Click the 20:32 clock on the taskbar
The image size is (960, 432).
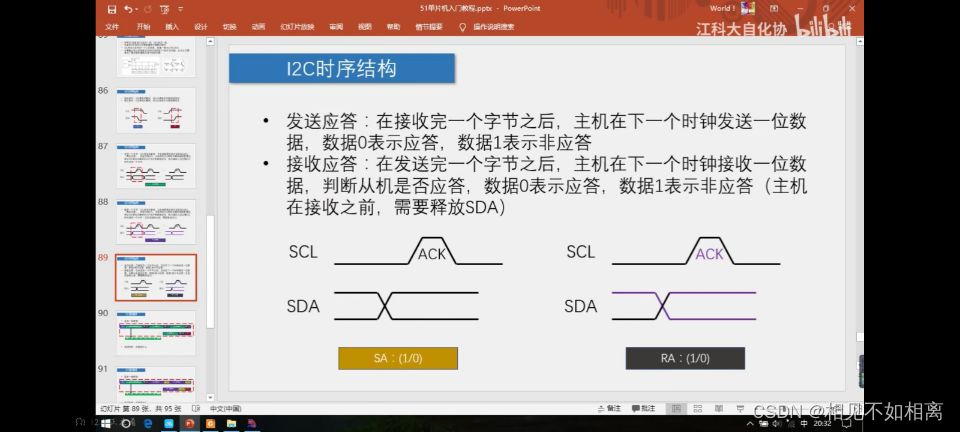point(822,423)
